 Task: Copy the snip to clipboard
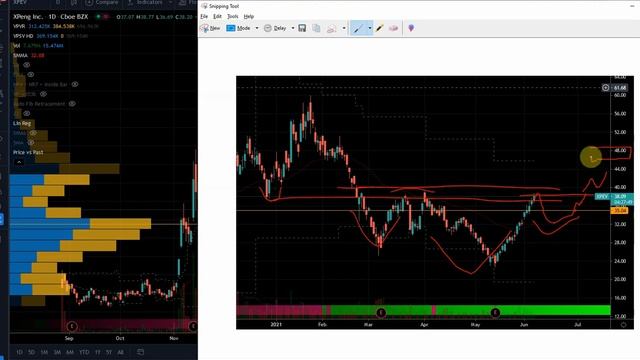click(x=316, y=28)
